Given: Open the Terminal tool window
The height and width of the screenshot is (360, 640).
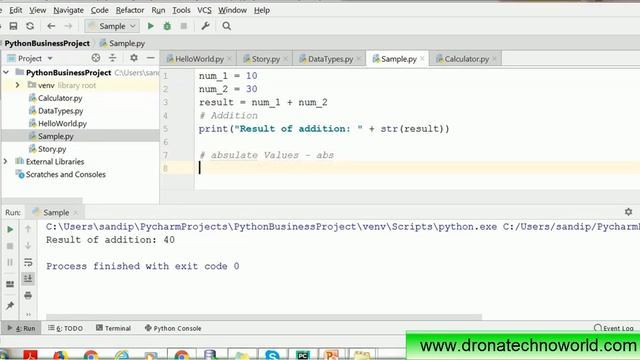Looking at the screenshot, I should [113, 328].
